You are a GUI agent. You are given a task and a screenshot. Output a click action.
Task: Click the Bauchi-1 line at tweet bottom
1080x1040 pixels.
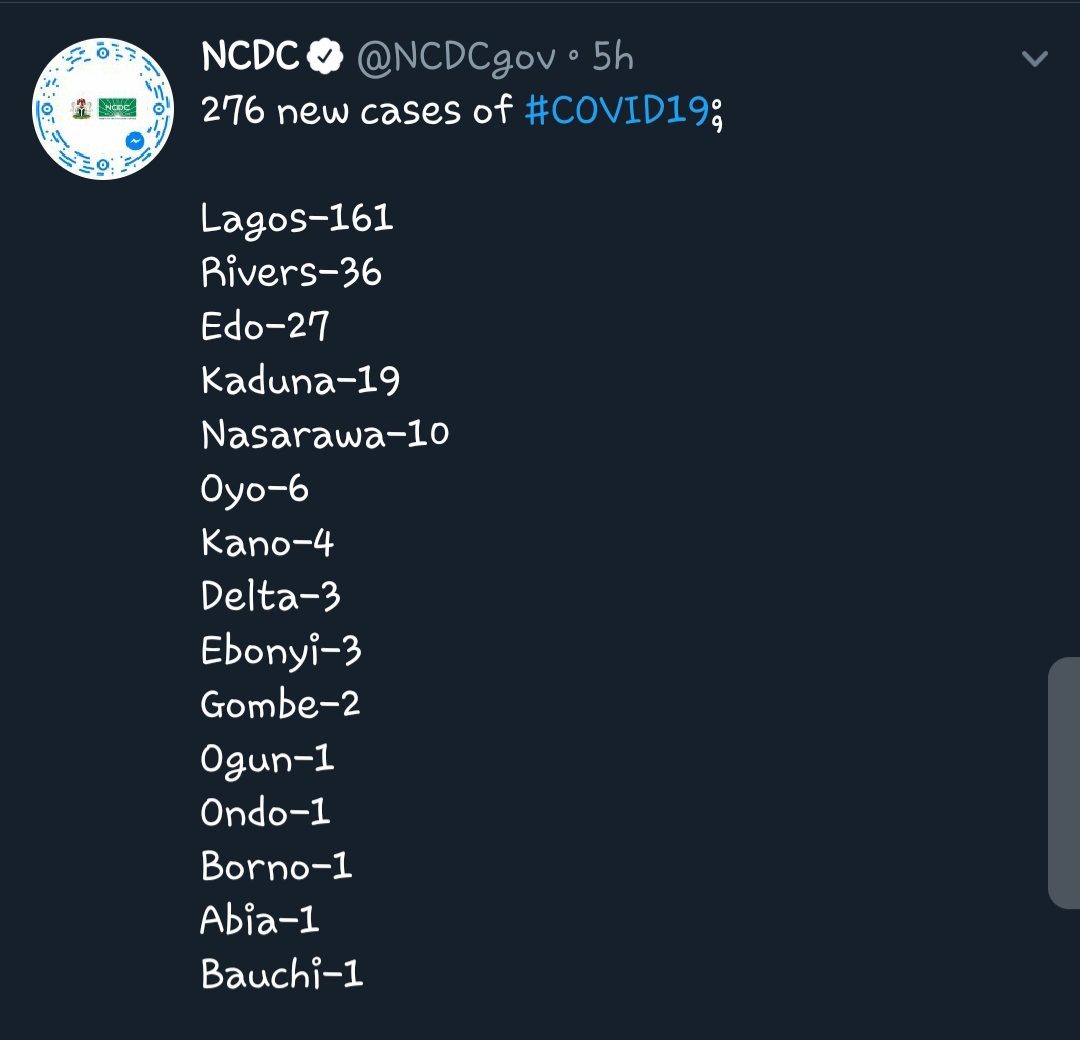[x=282, y=975]
